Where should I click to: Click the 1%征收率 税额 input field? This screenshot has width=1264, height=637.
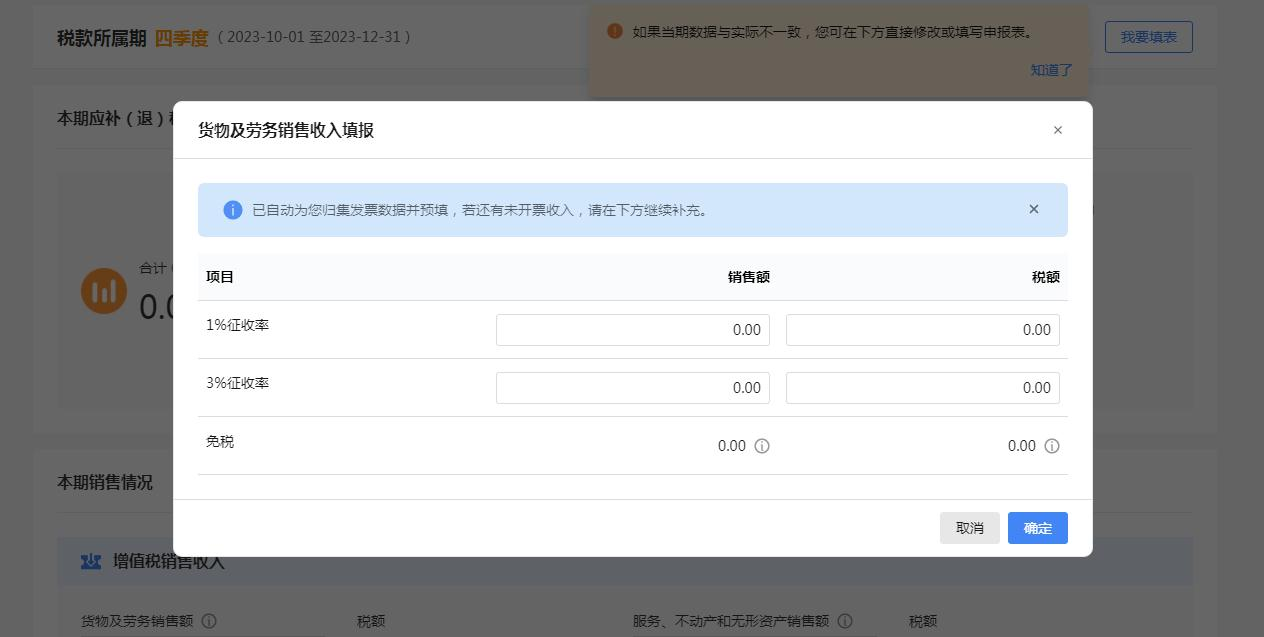point(922,330)
